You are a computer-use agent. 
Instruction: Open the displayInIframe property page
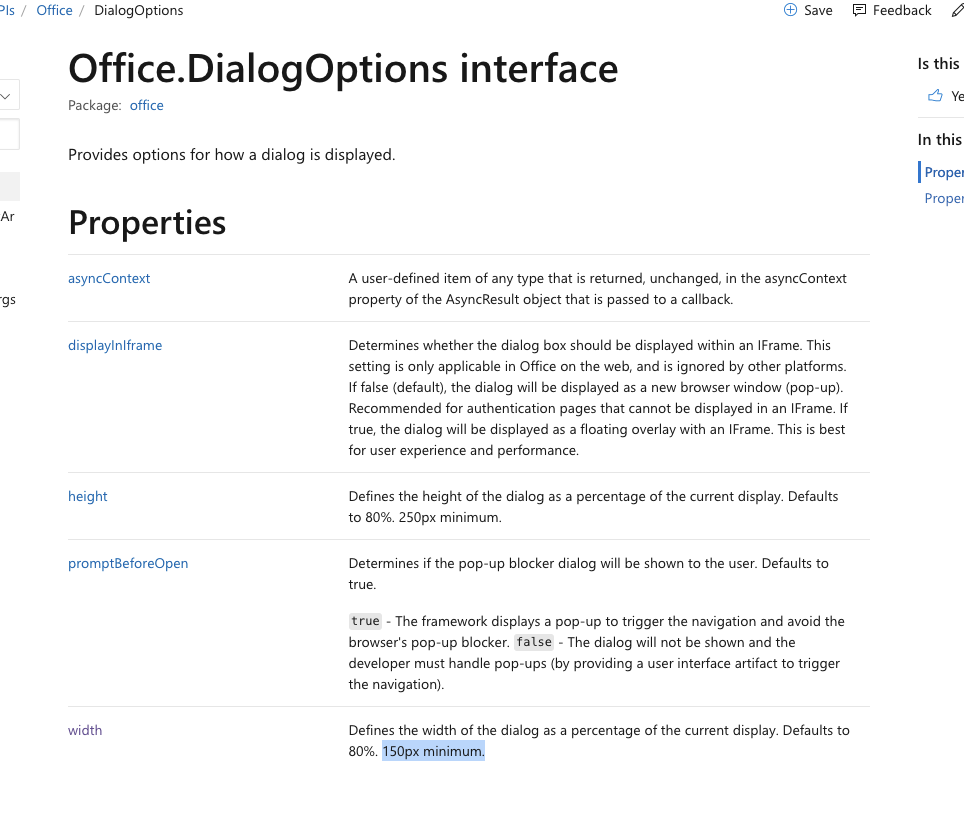115,345
